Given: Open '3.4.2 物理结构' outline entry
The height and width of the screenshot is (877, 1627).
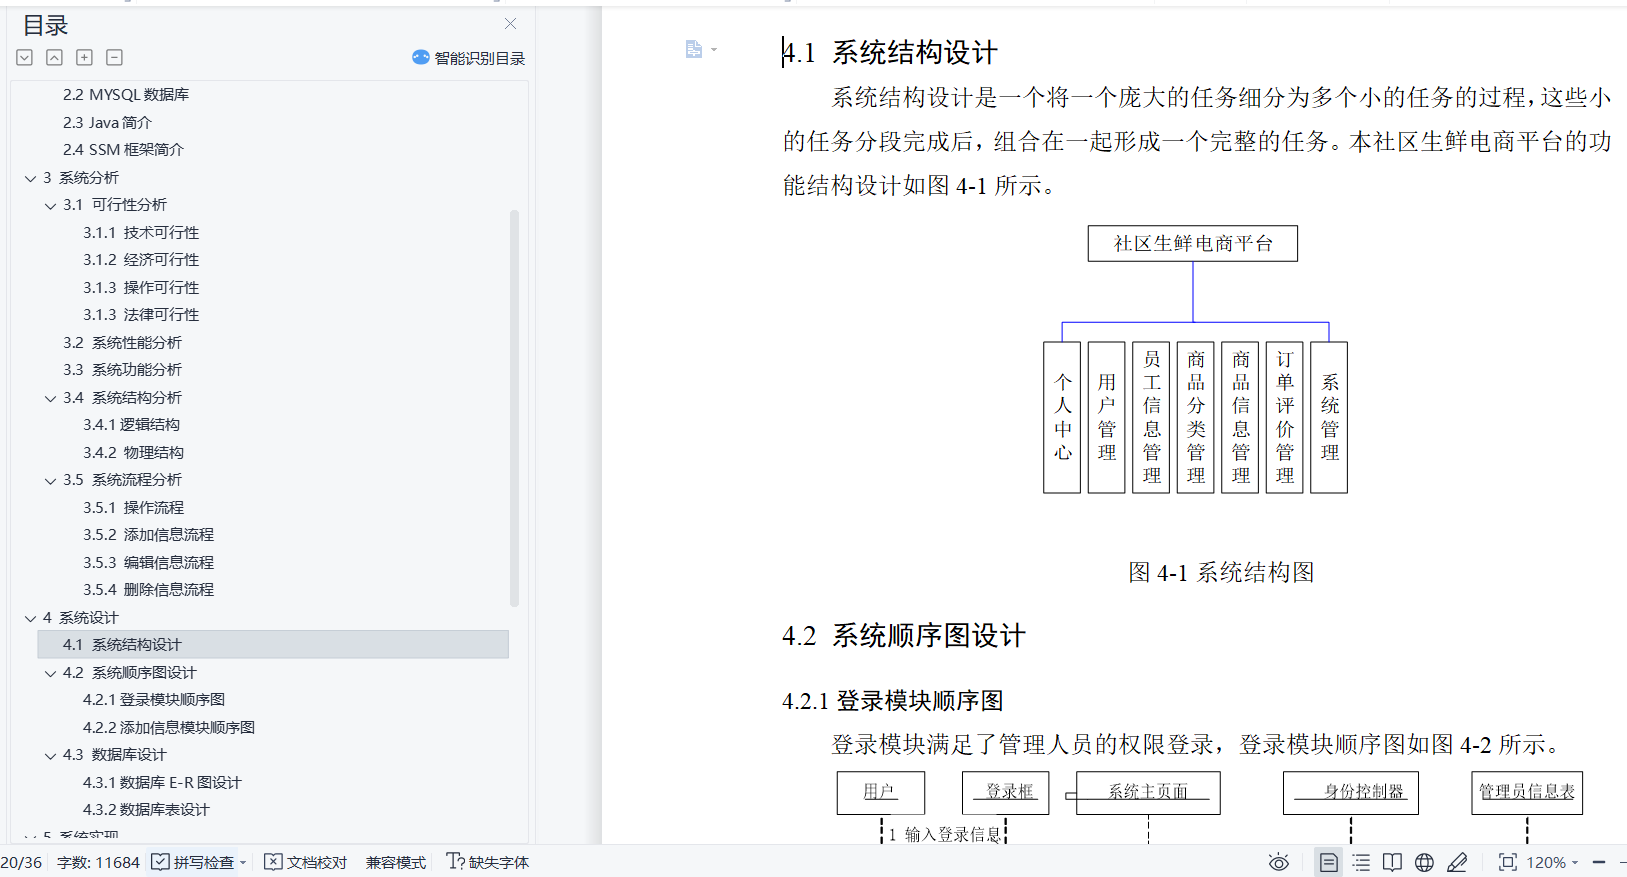Looking at the screenshot, I should [x=133, y=452].
